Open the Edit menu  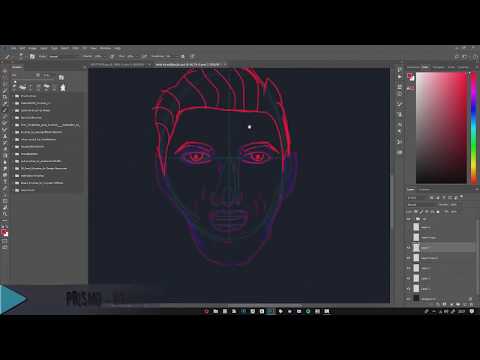pyautogui.click(x=22, y=48)
